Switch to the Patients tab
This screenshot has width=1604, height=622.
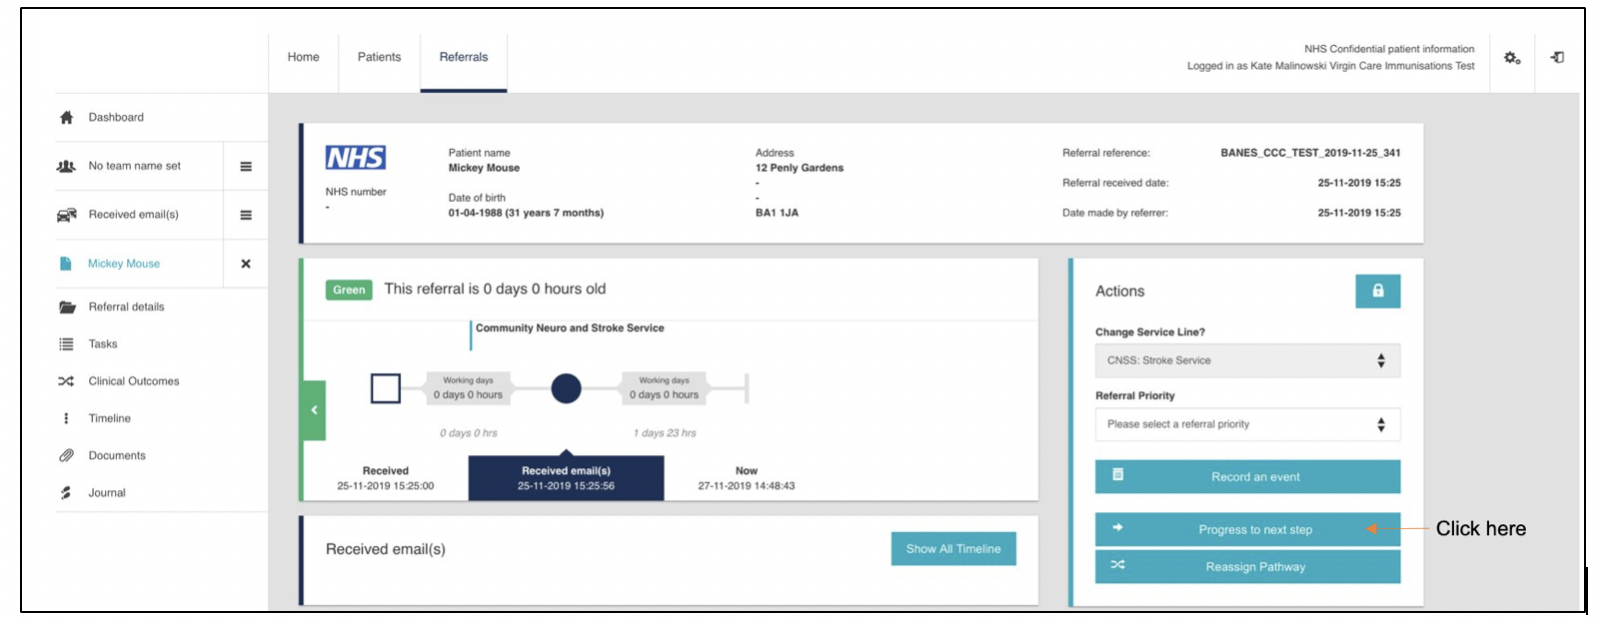(379, 57)
